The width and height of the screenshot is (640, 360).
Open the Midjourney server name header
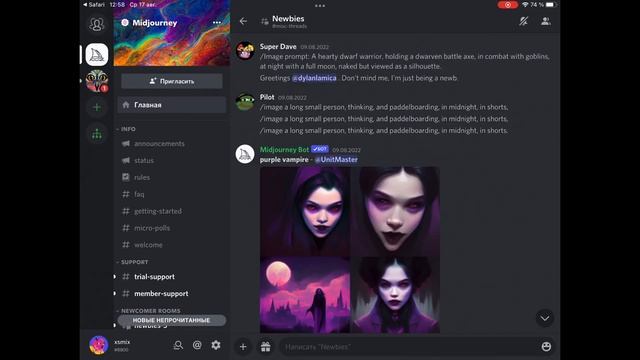click(x=154, y=23)
